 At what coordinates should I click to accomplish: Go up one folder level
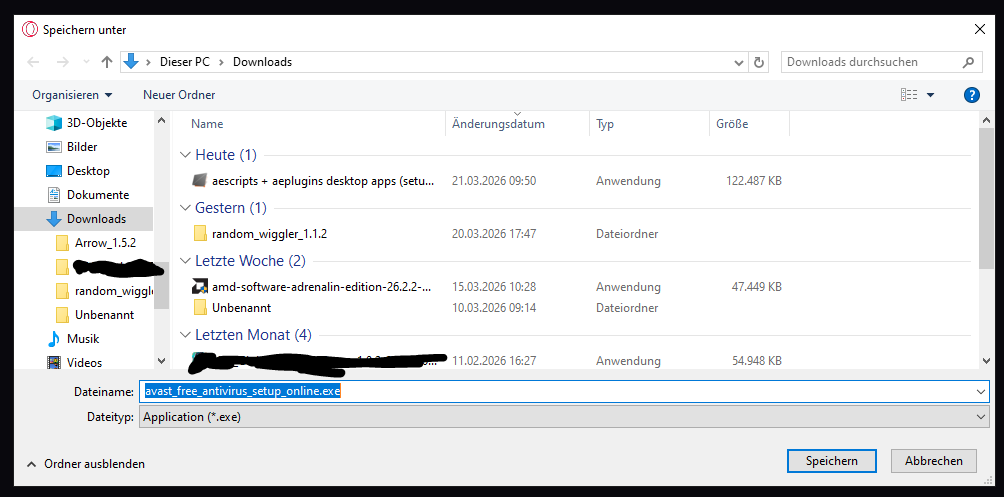(x=107, y=62)
